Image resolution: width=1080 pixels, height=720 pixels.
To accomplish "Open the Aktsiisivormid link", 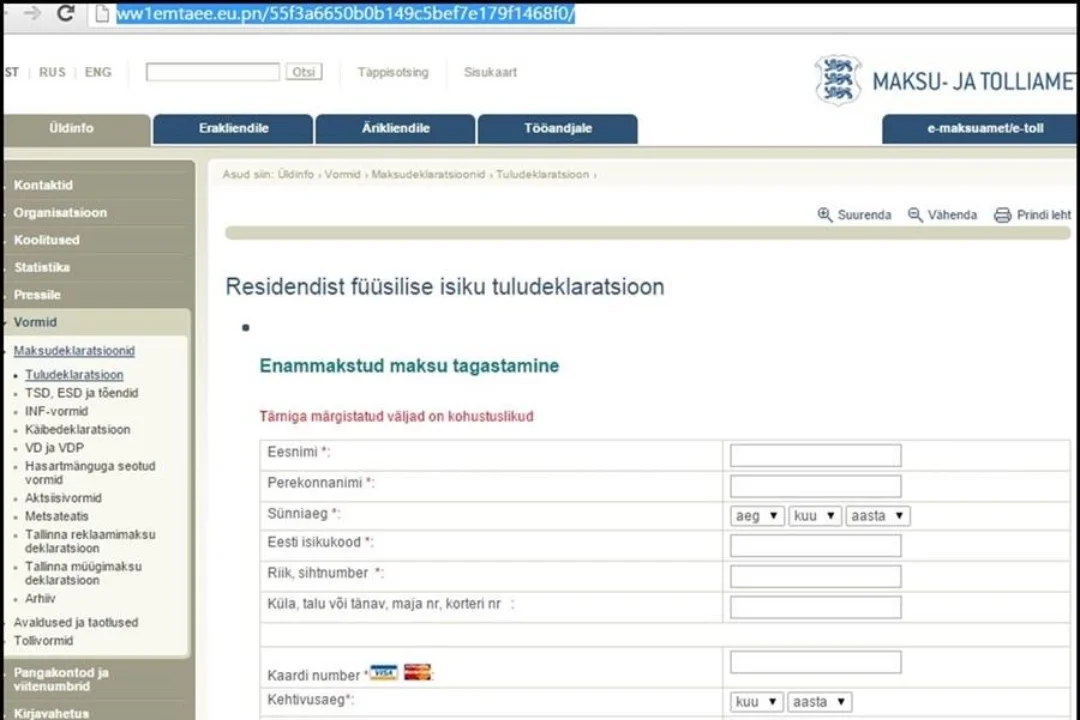I will 63,497.
